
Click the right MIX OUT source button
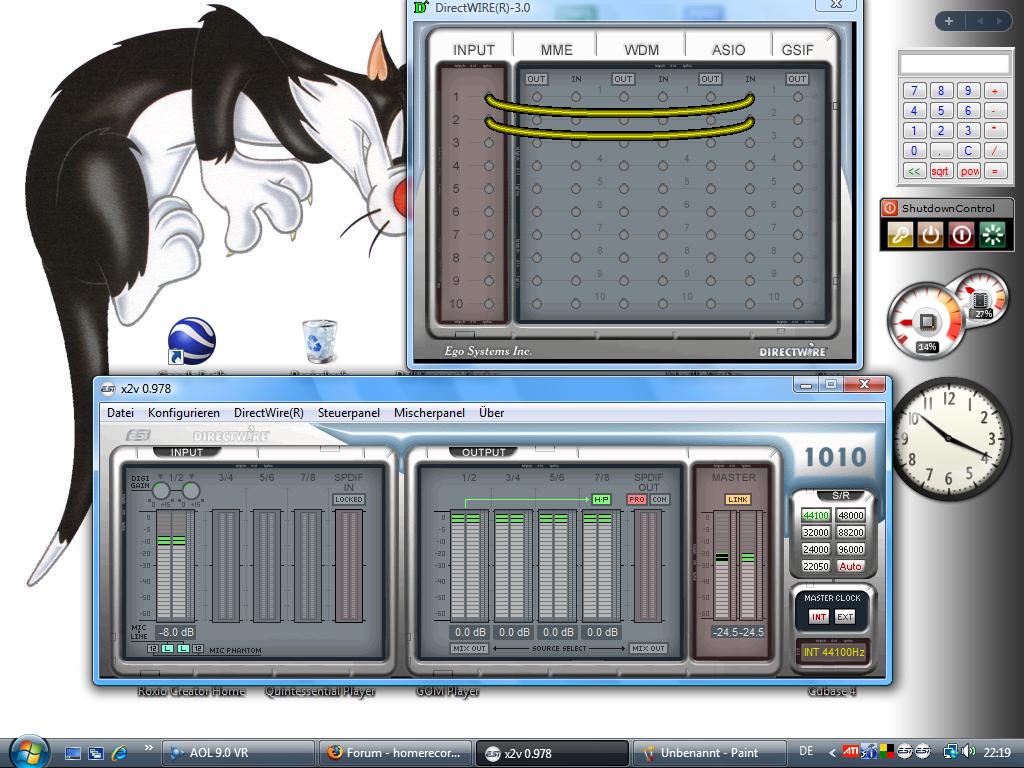click(648, 648)
